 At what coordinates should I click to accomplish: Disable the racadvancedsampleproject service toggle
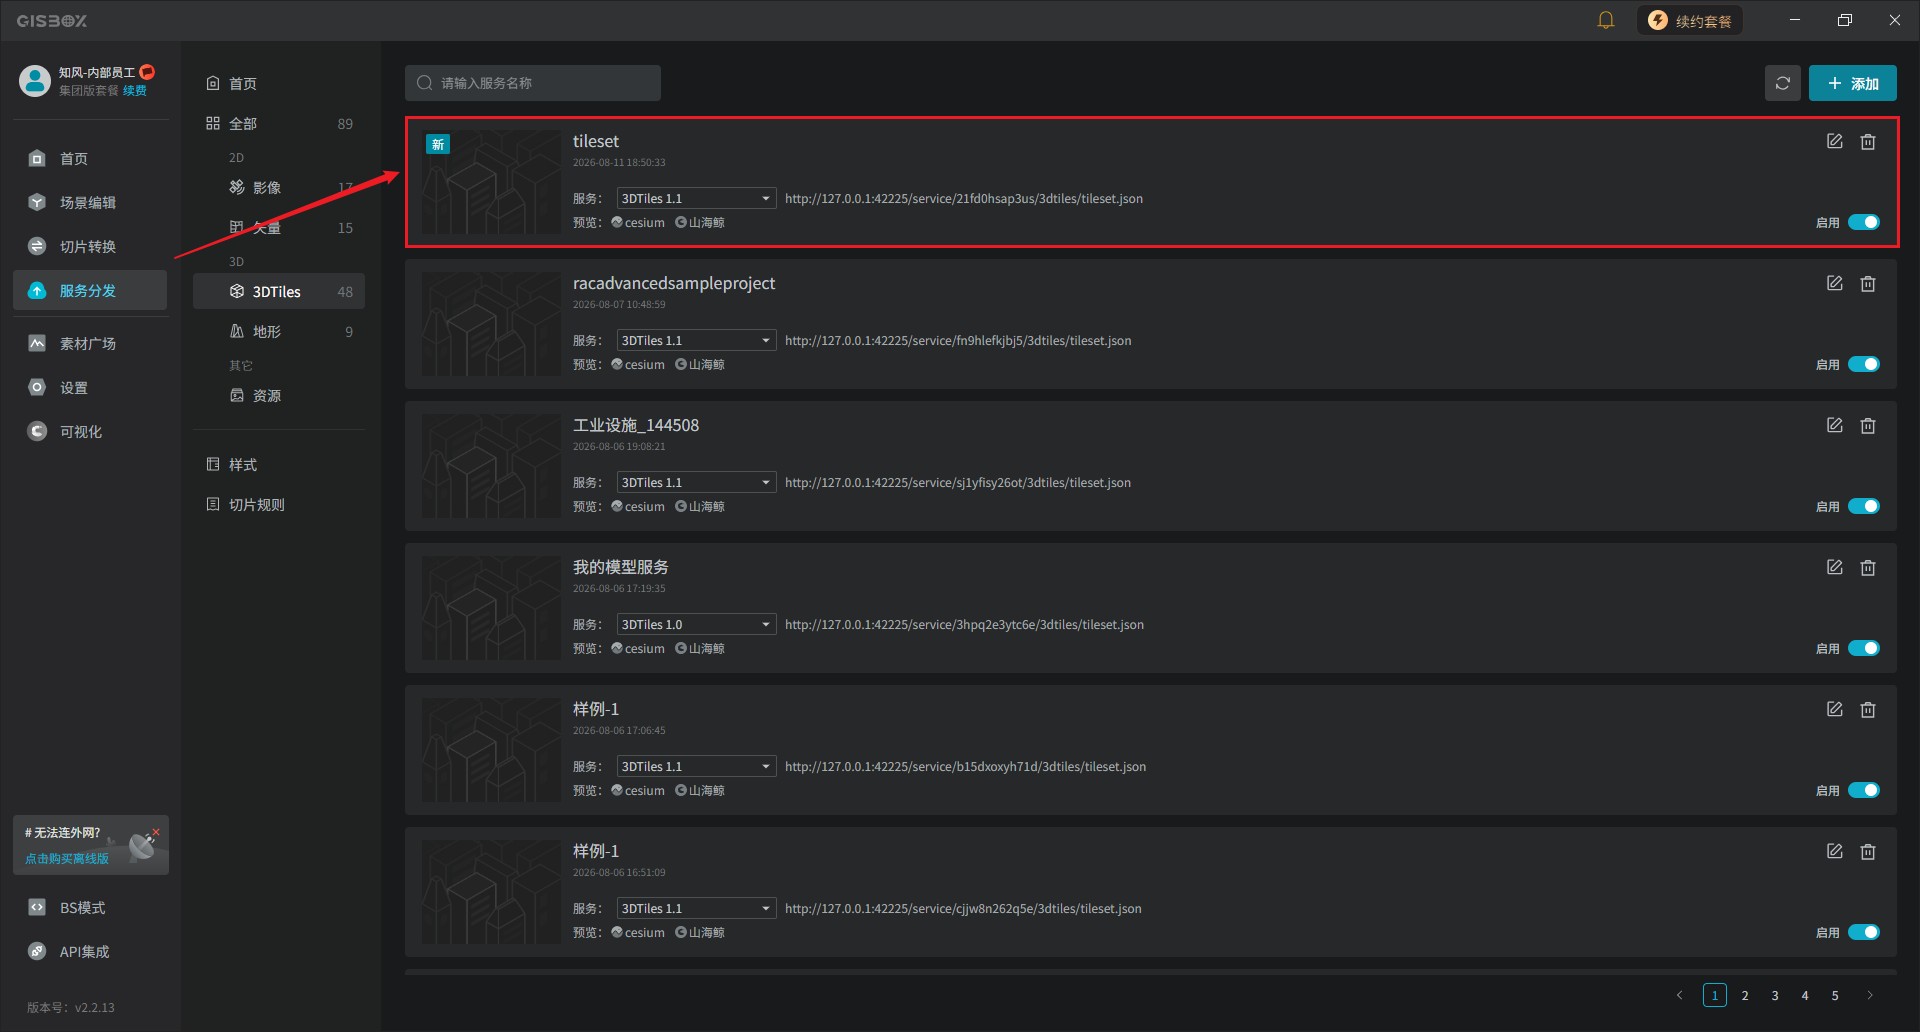click(x=1864, y=364)
